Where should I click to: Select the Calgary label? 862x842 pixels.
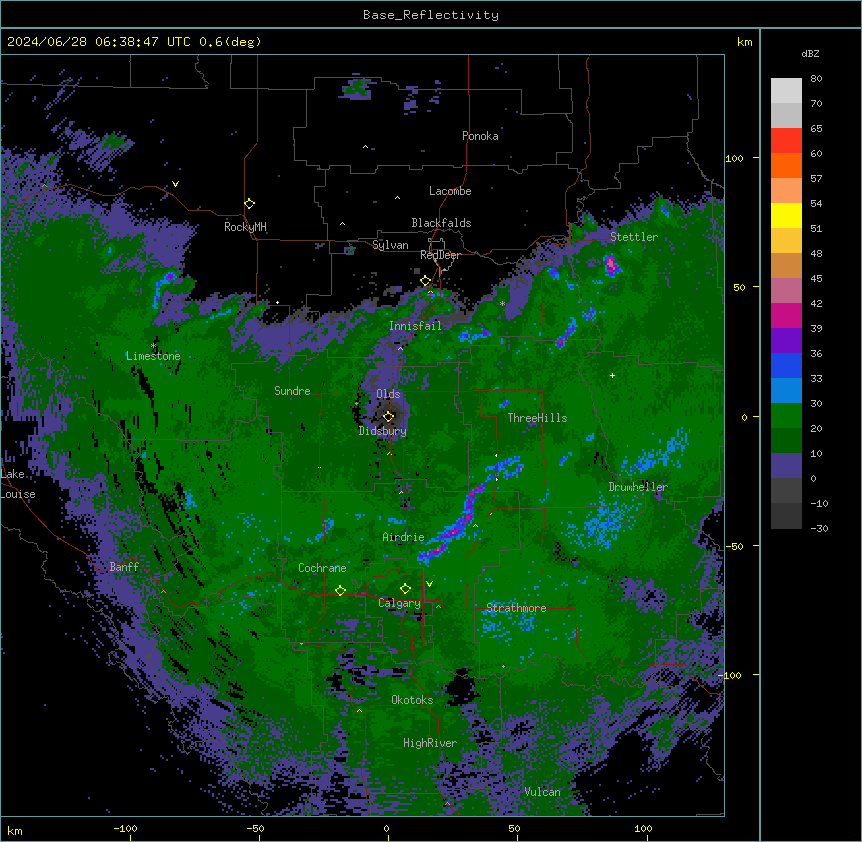399,603
